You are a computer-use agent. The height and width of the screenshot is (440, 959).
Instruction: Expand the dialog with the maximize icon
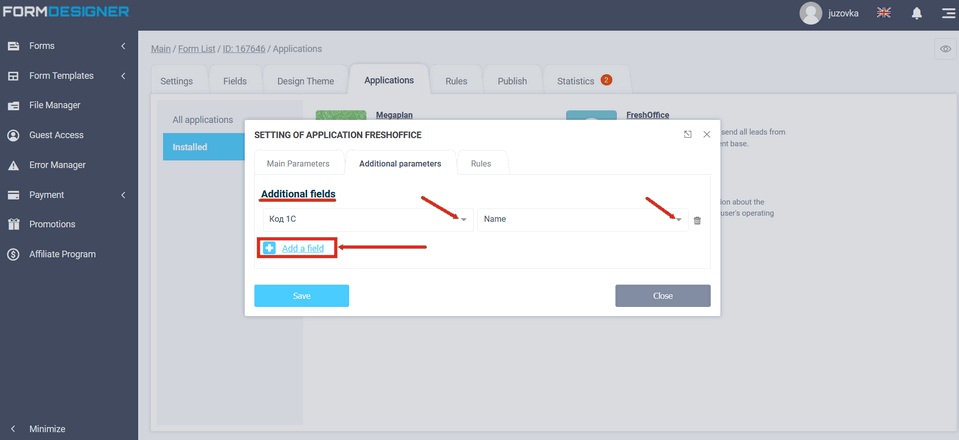pos(687,135)
